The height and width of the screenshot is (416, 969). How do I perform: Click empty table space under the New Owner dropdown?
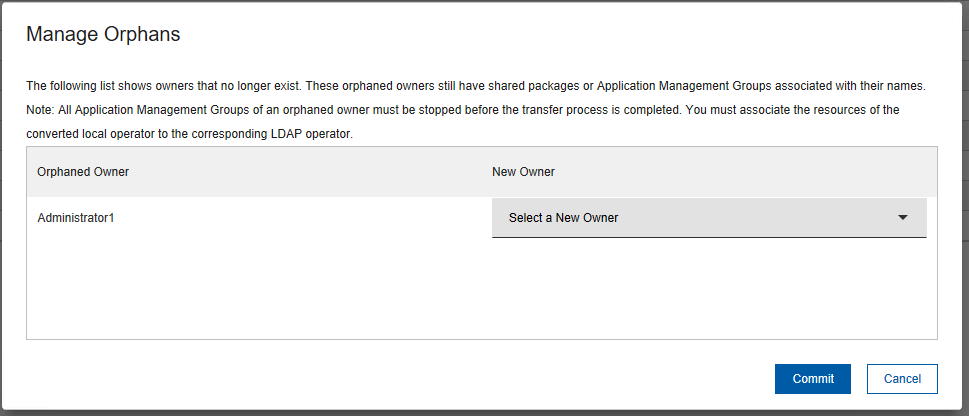pyautogui.click(x=708, y=290)
